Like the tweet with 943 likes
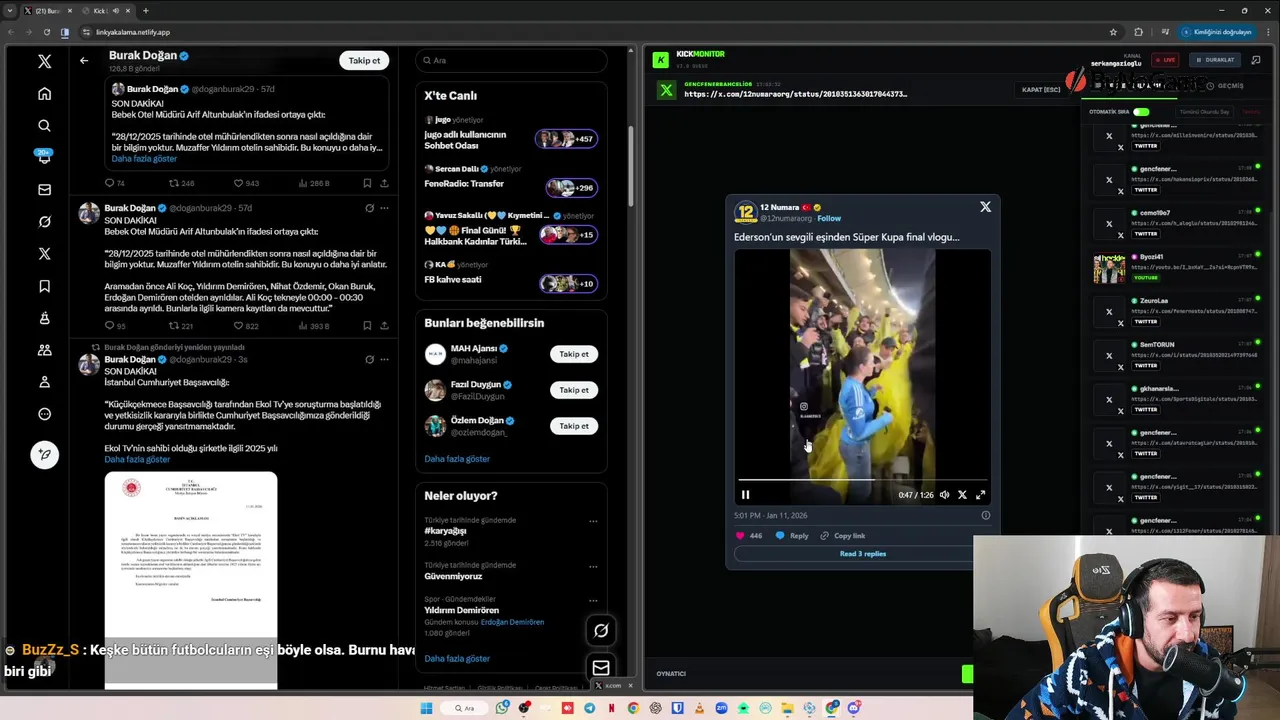 point(246,184)
